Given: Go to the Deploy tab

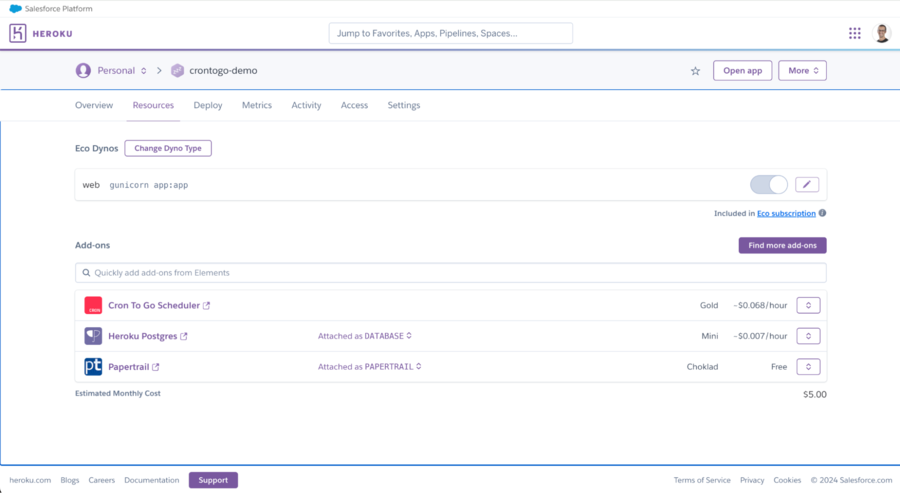Looking at the screenshot, I should (x=208, y=105).
